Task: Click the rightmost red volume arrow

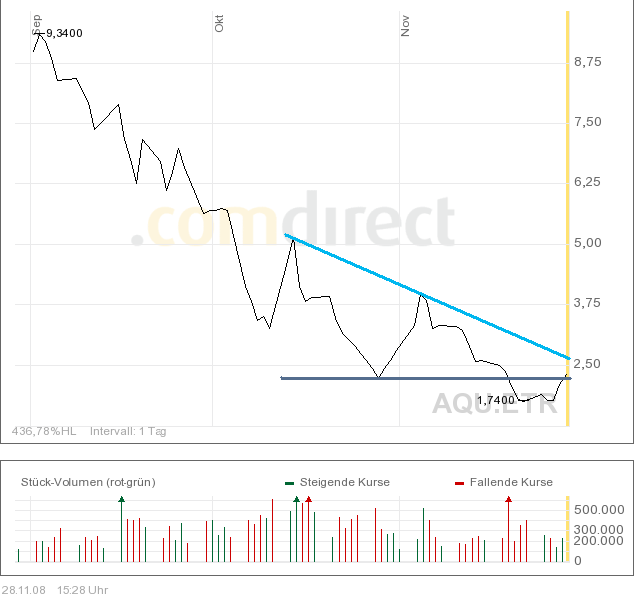Action: click(x=508, y=498)
